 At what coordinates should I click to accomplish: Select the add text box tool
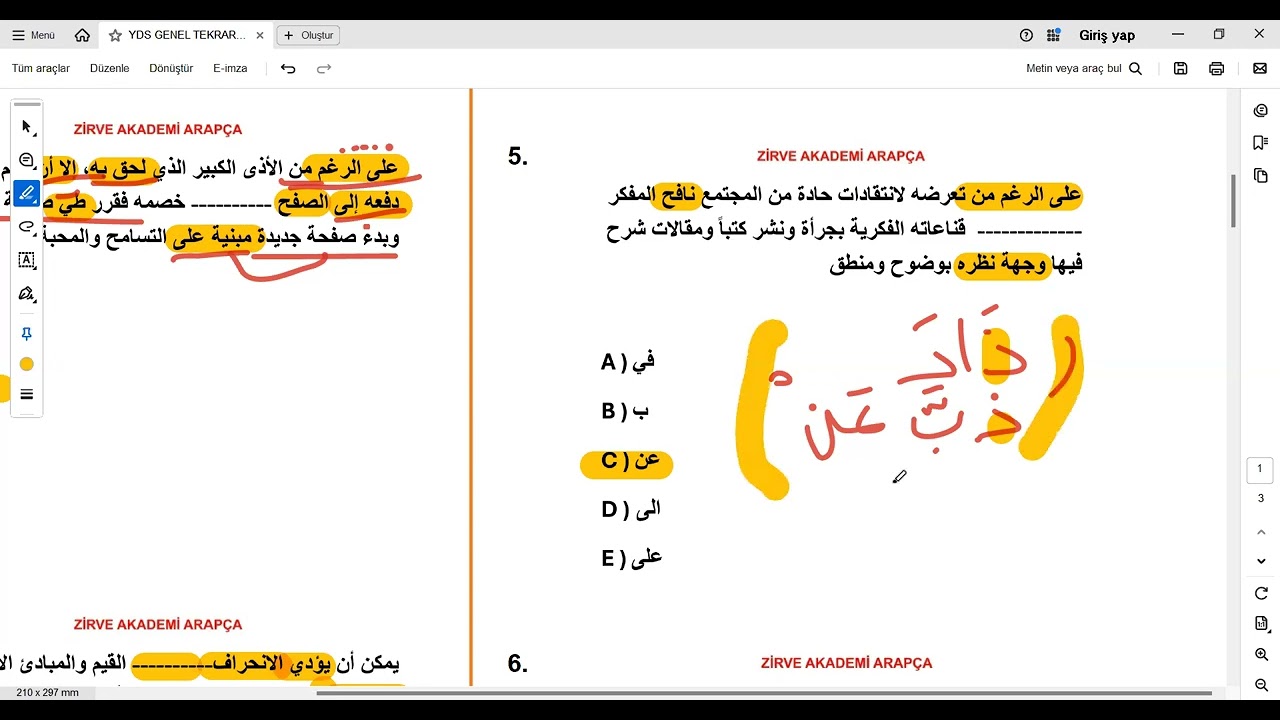click(27, 260)
